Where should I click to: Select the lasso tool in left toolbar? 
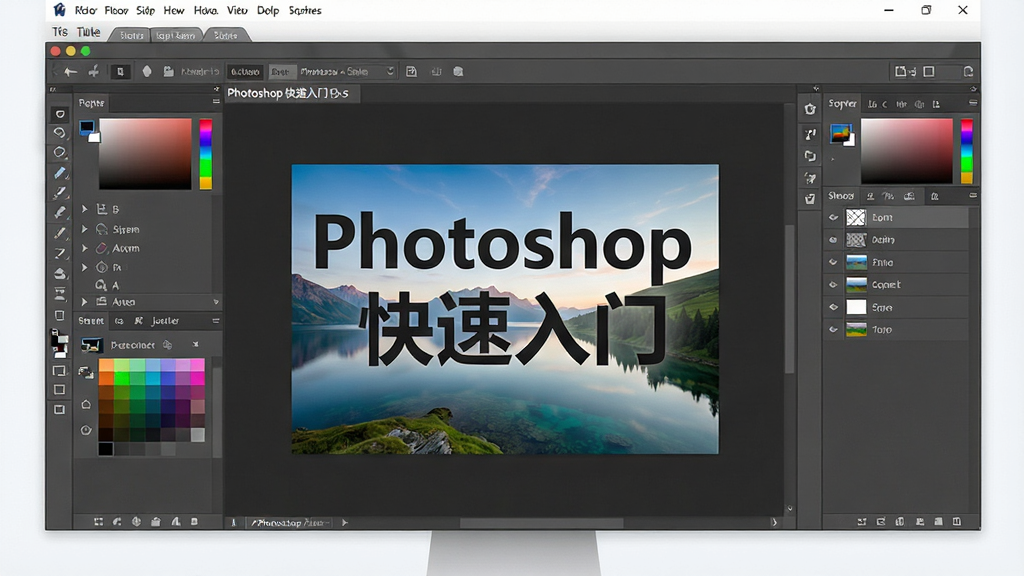pos(59,133)
